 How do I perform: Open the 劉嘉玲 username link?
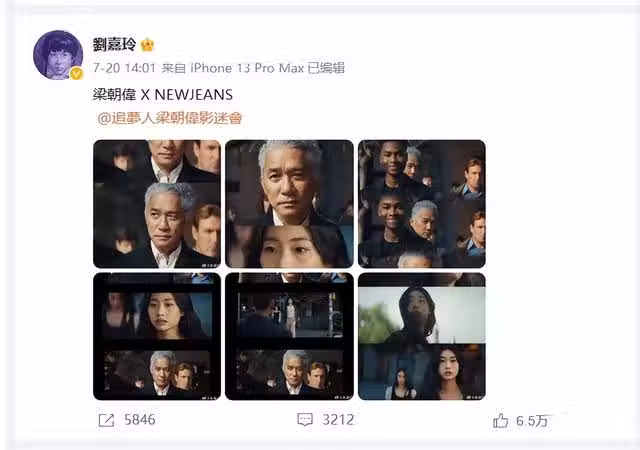pos(114,44)
